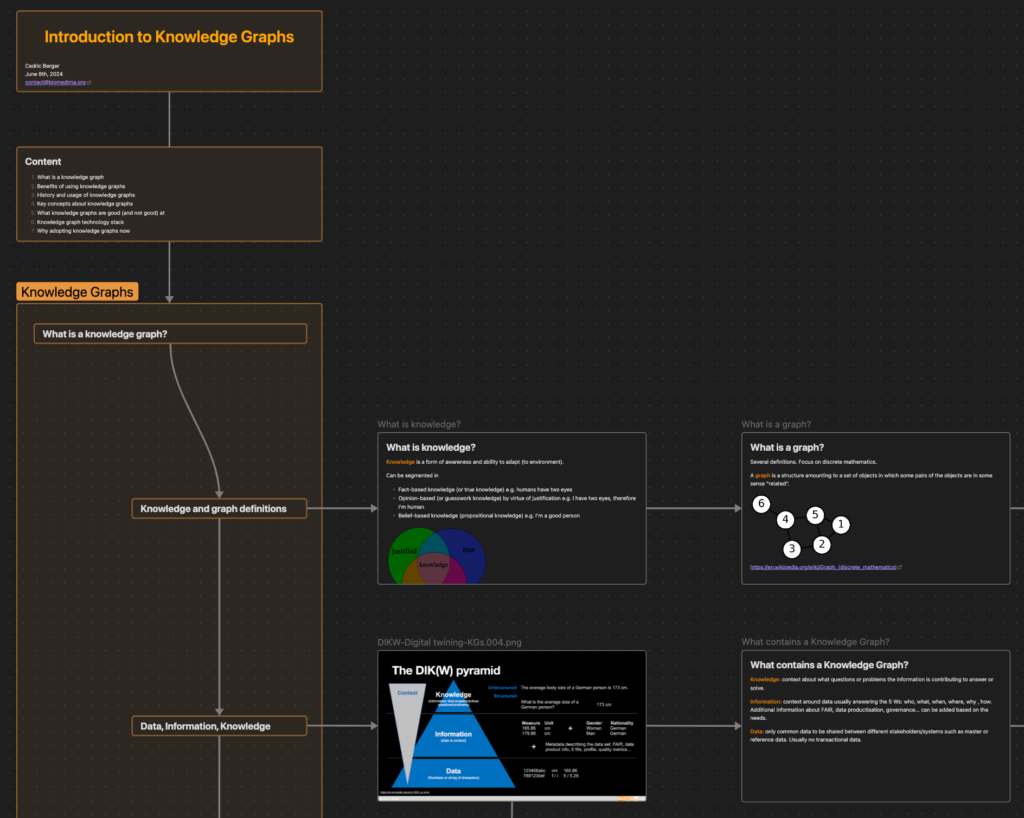Click the gray "What is a graph?" card label

tap(776, 424)
